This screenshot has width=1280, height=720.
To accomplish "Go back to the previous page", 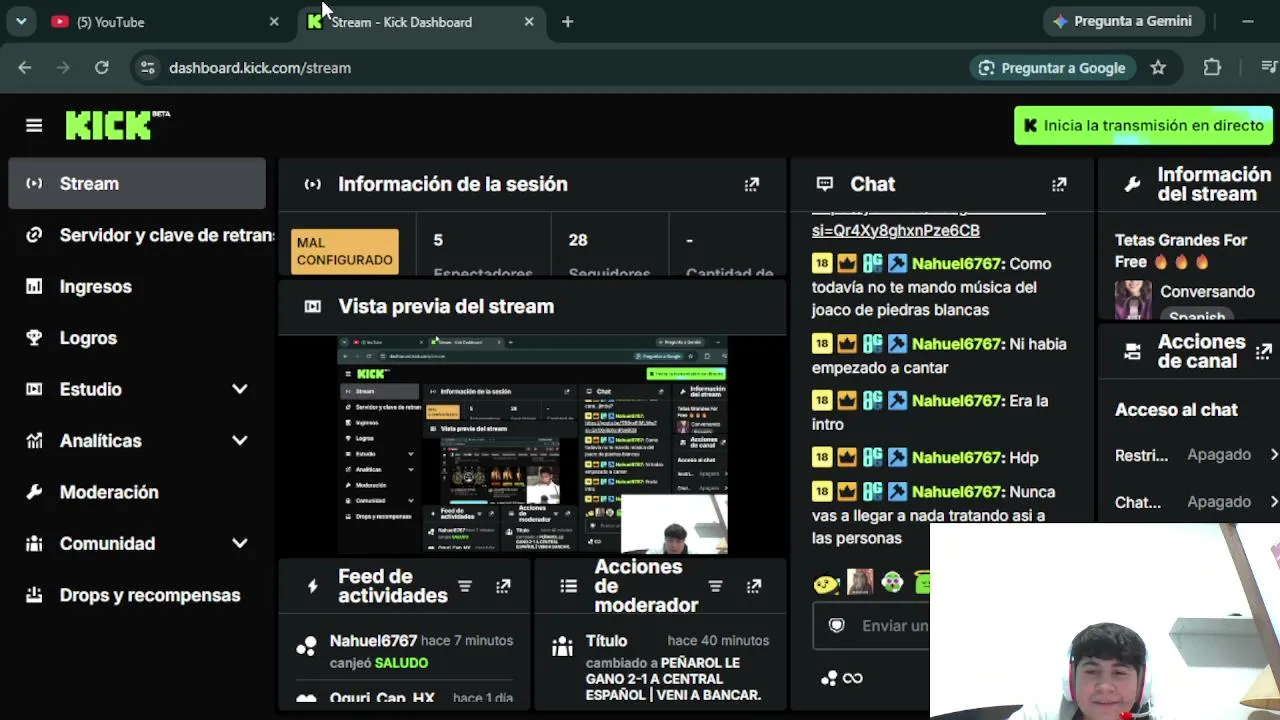I will coord(25,68).
